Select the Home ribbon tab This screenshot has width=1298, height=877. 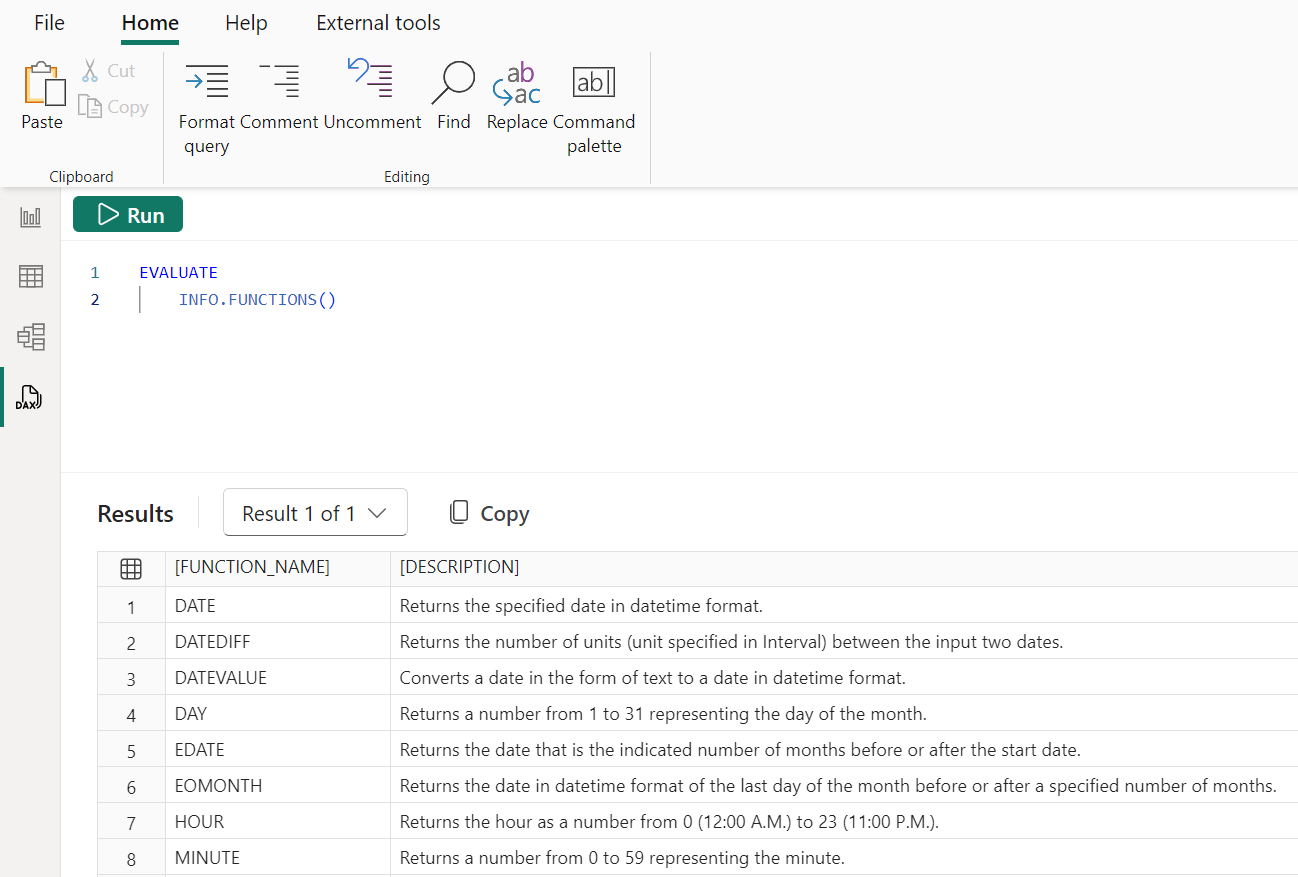point(149,22)
